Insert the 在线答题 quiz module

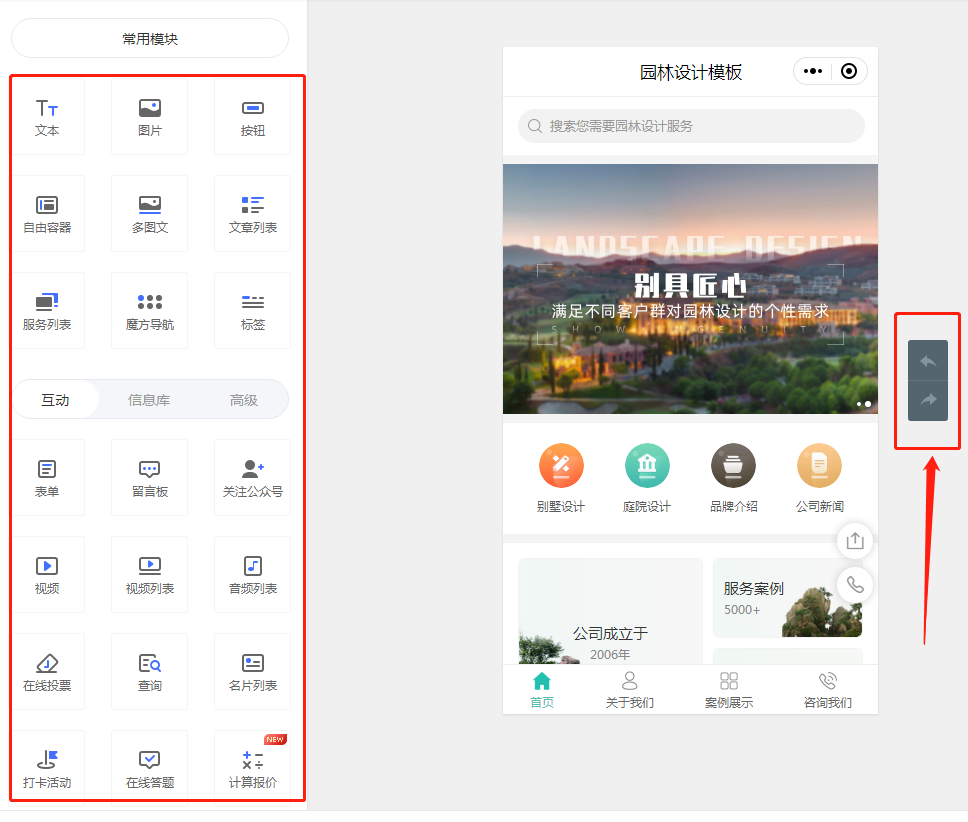(149, 768)
